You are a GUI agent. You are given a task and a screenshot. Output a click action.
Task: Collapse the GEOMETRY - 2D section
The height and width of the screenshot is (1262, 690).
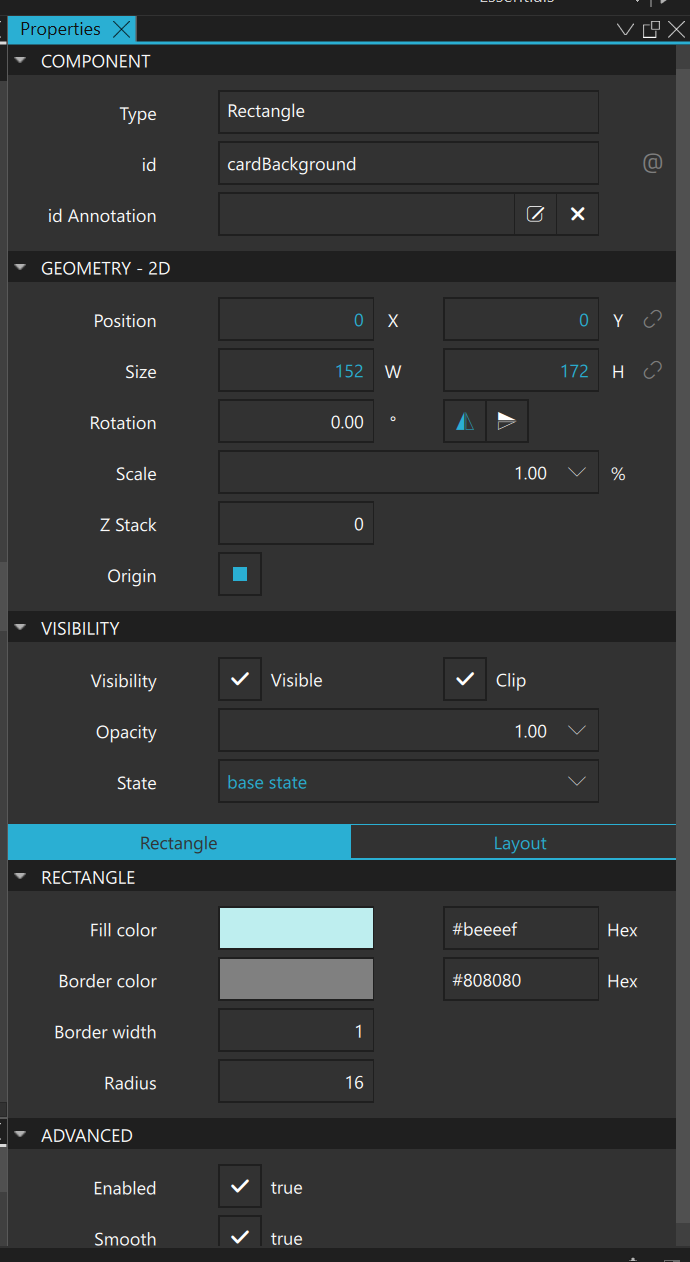pos(20,268)
